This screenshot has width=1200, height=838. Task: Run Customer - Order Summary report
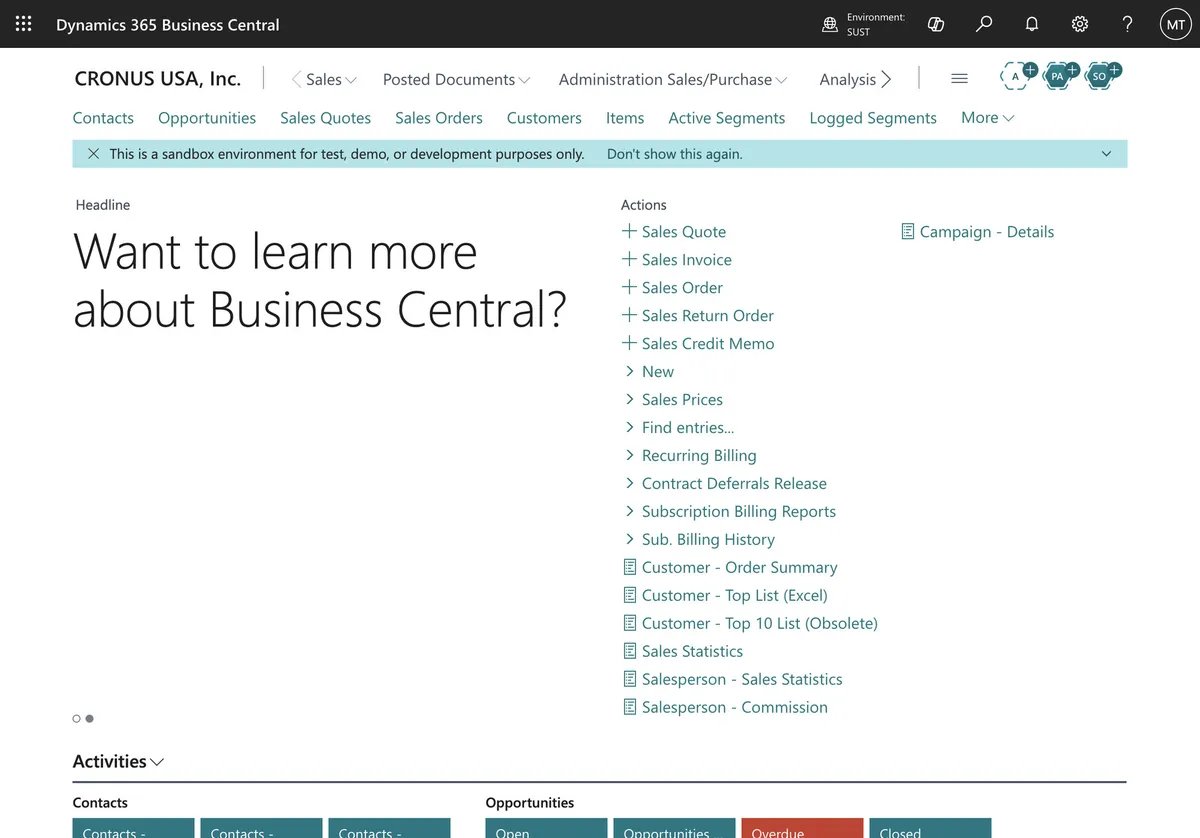click(730, 567)
